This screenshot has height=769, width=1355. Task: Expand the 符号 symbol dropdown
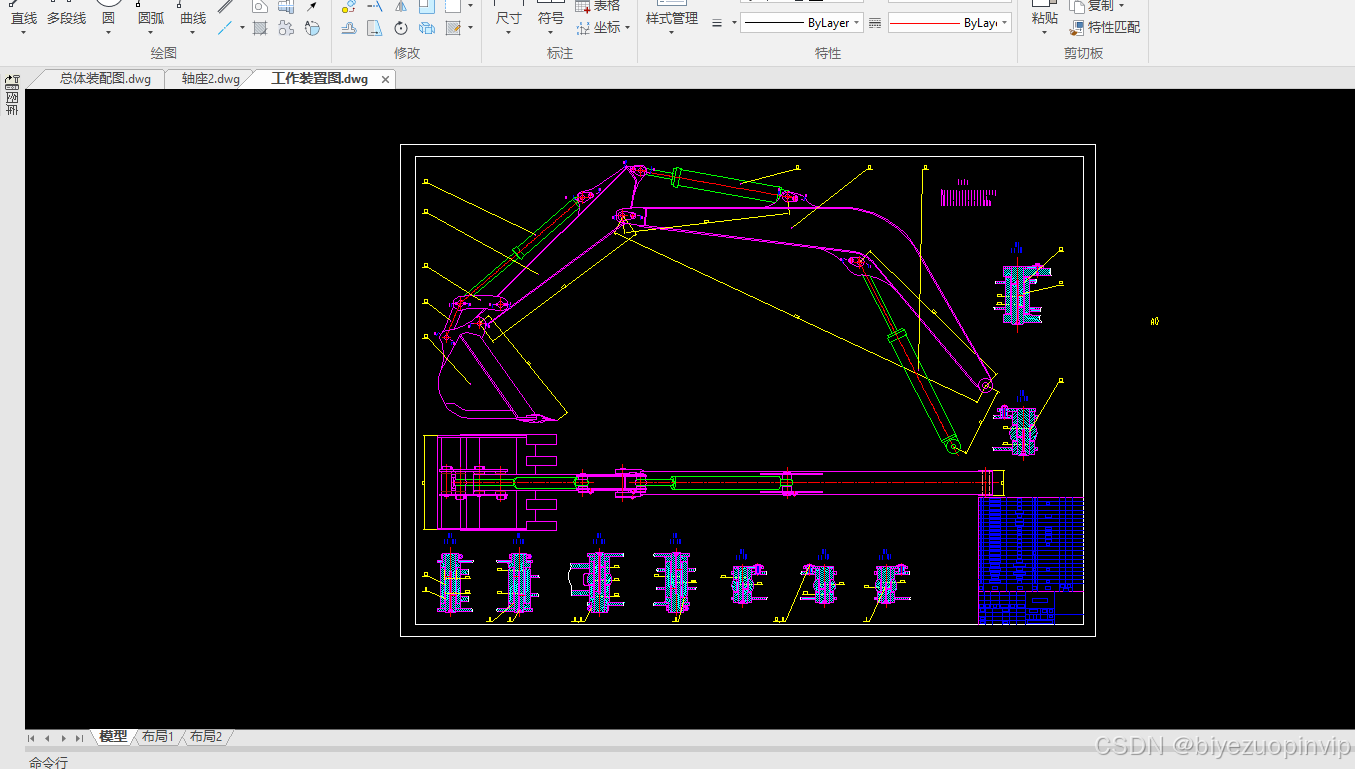[x=550, y=32]
